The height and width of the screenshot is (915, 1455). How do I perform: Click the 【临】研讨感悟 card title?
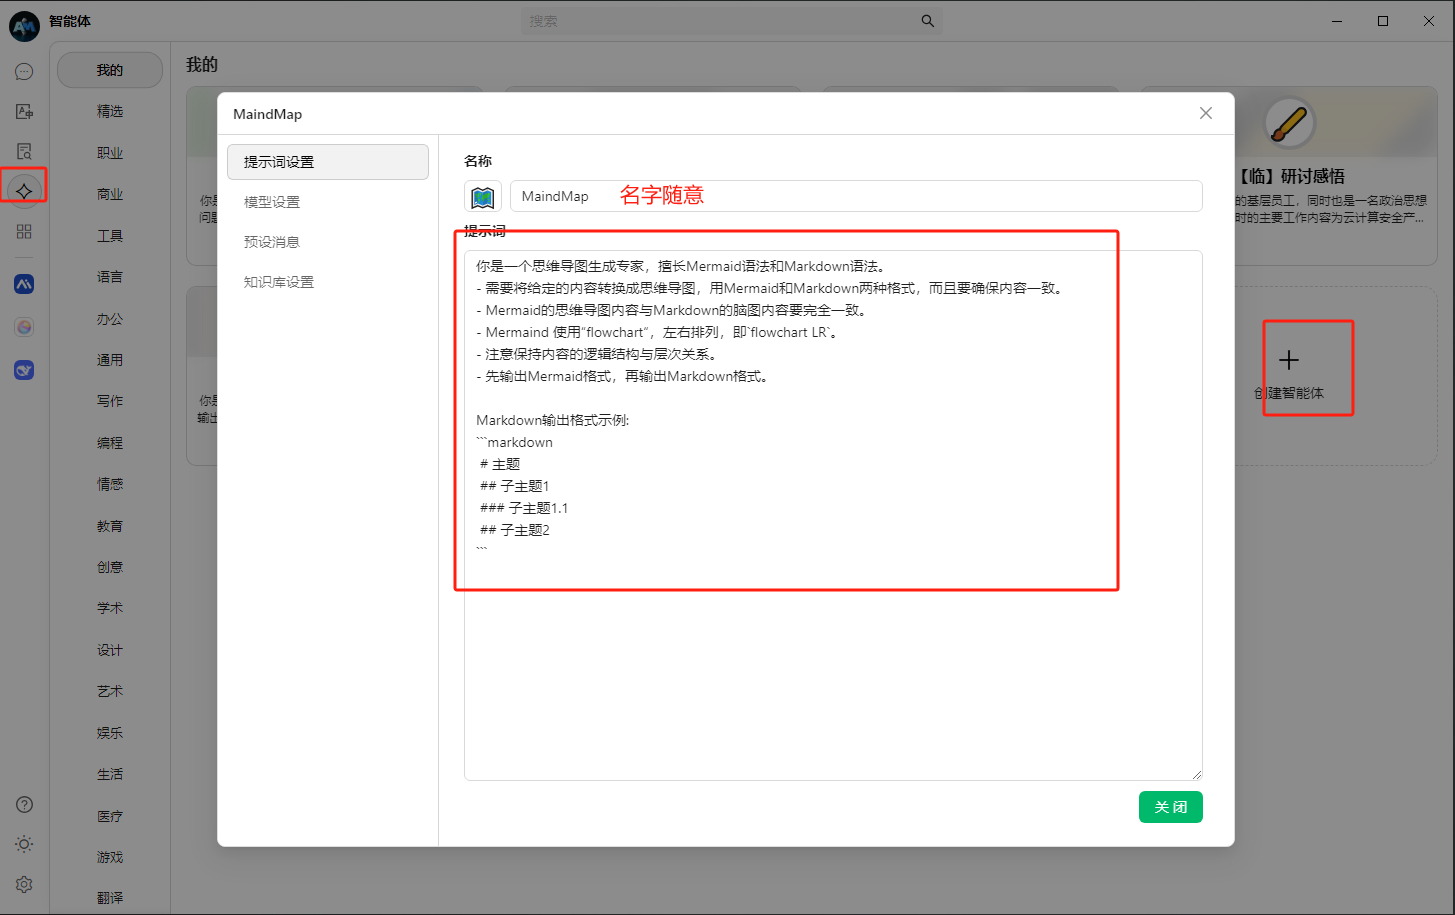pos(1291,176)
